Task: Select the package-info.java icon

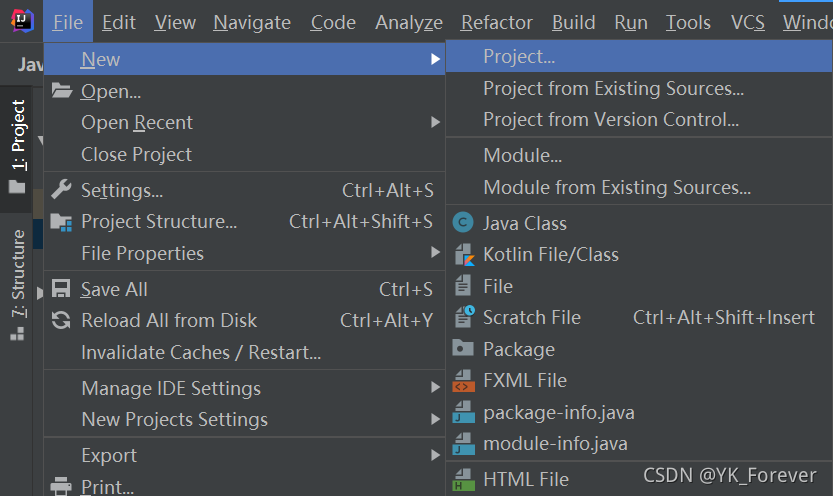Action: click(463, 412)
